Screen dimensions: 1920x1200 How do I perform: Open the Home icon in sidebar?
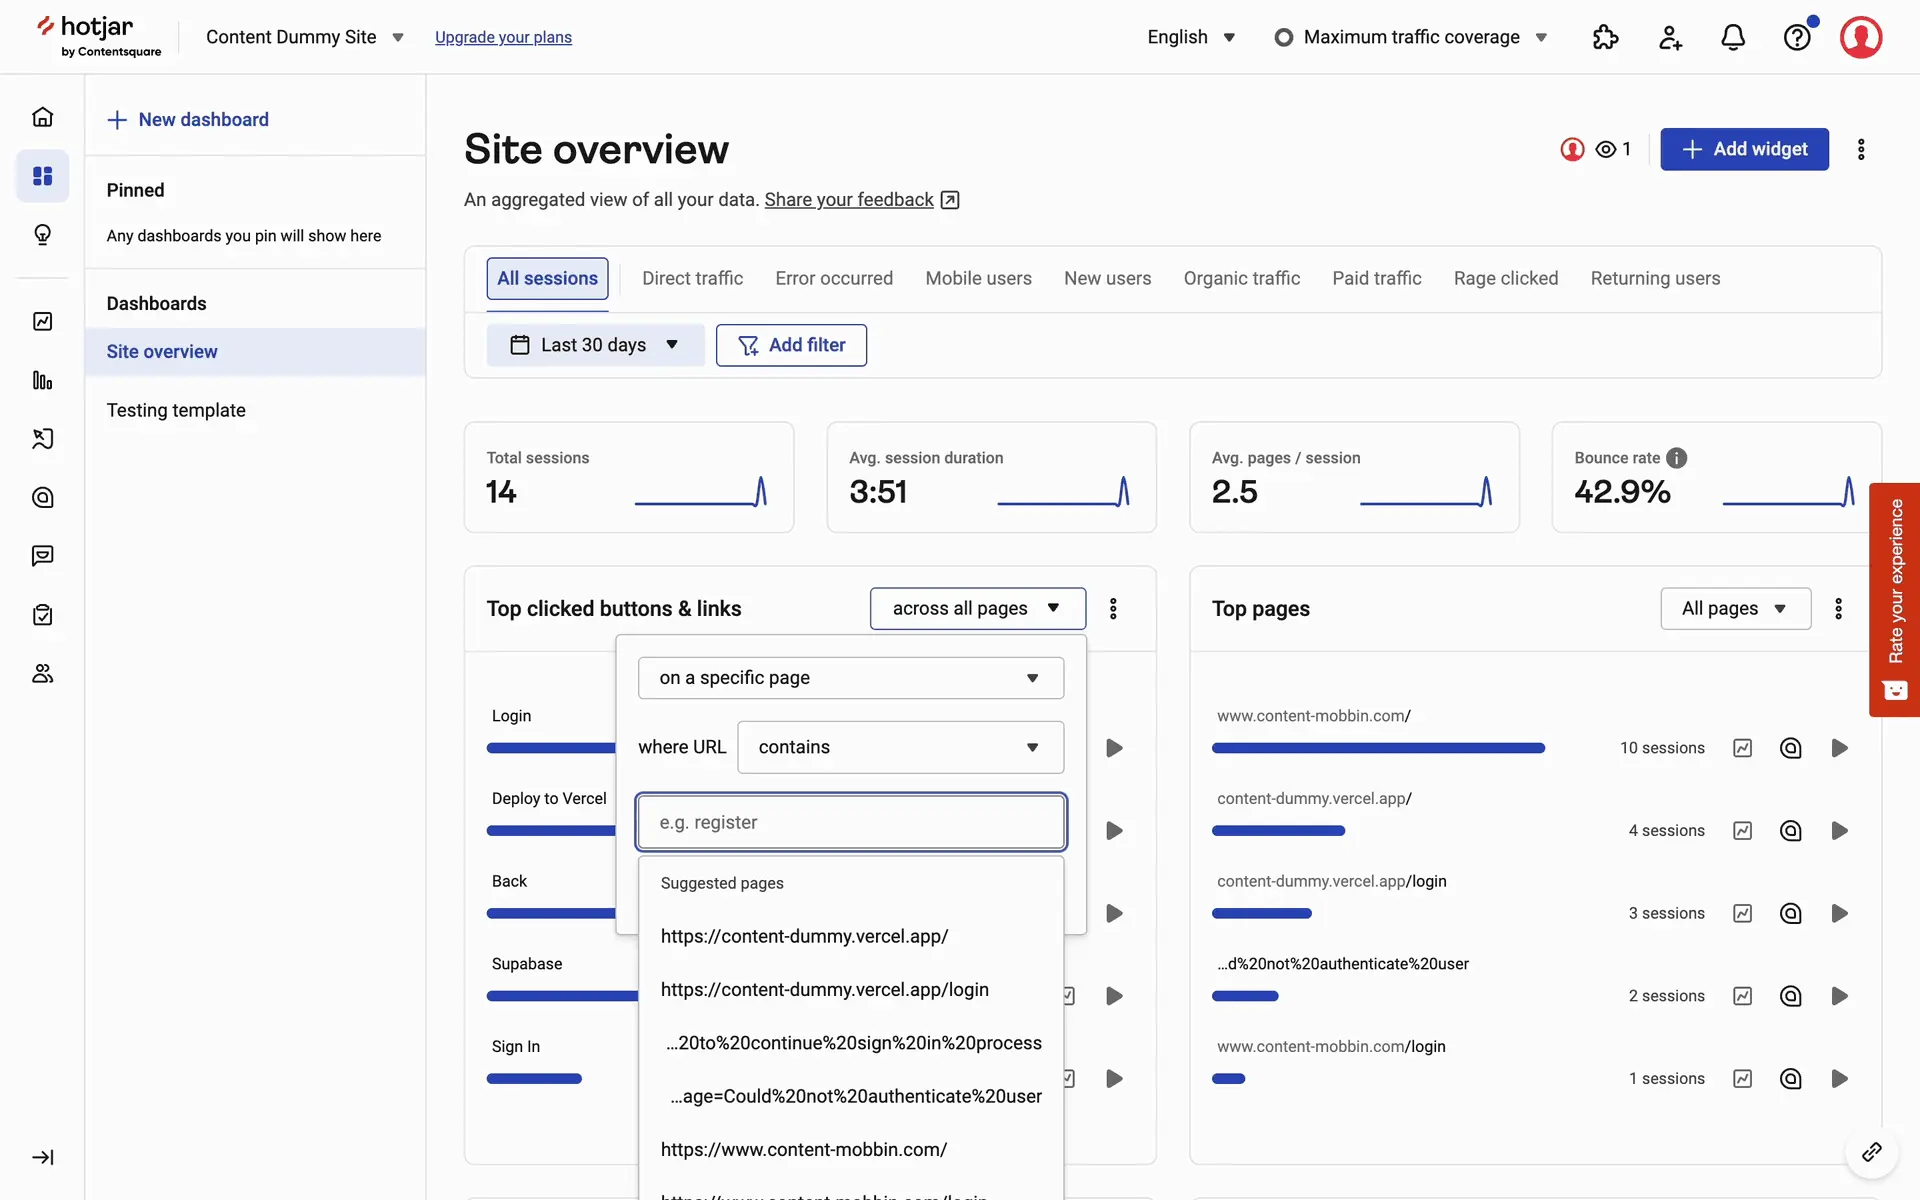tap(42, 117)
